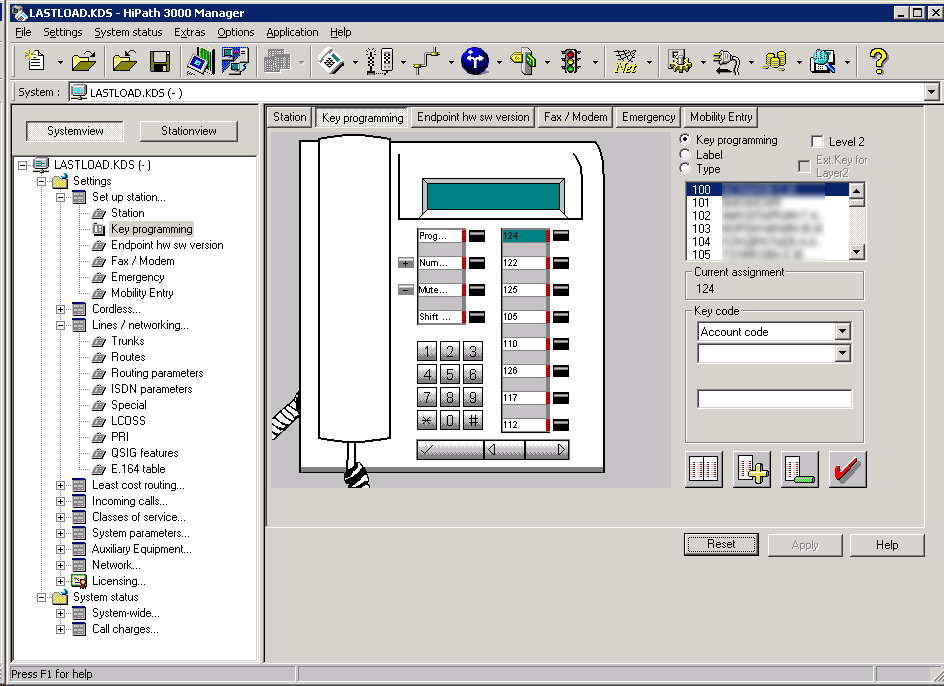Select the Shift key on the phone
The height and width of the screenshot is (686, 944).
click(440, 317)
